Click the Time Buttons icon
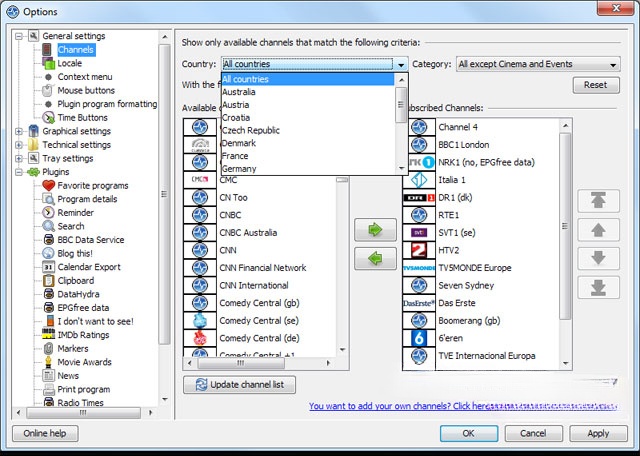640x456 pixels. (x=48, y=118)
